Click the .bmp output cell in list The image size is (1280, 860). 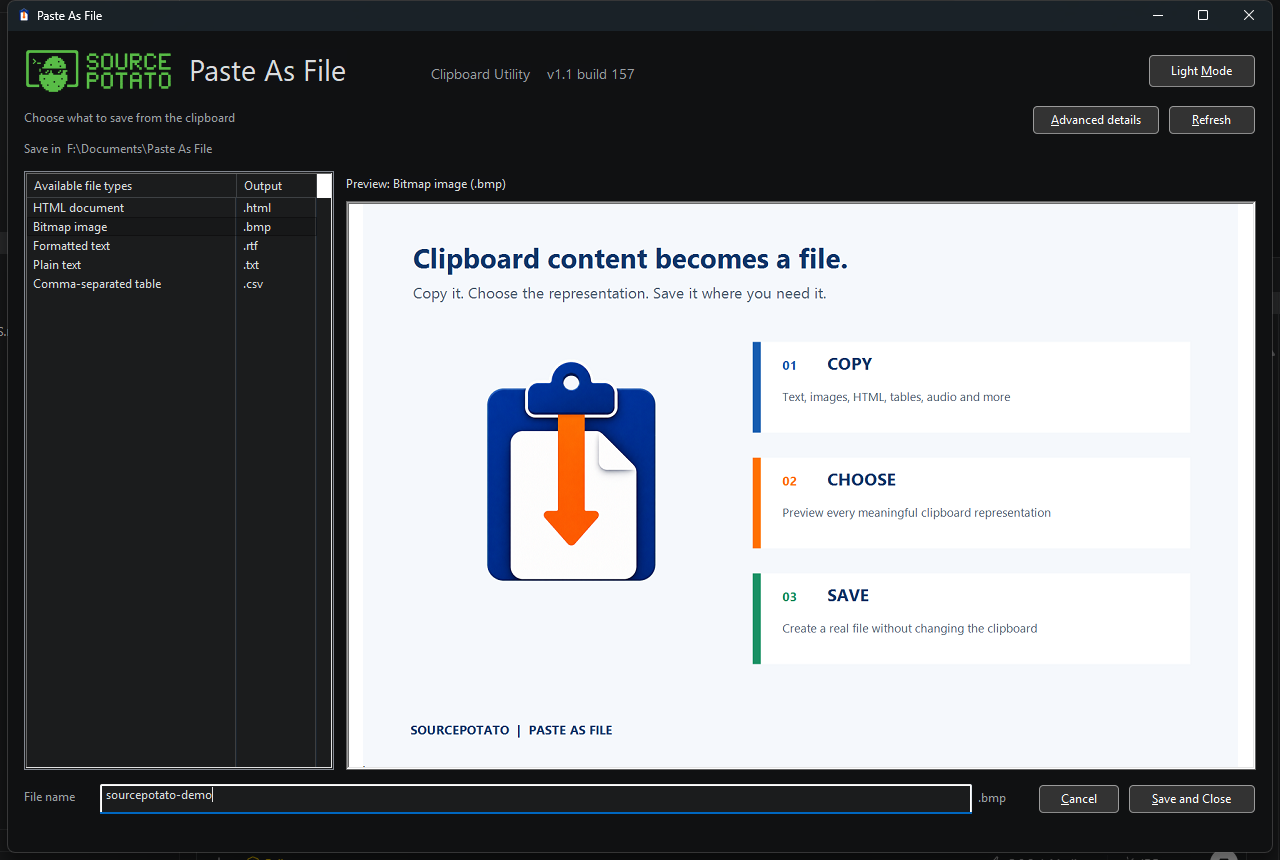pos(276,227)
